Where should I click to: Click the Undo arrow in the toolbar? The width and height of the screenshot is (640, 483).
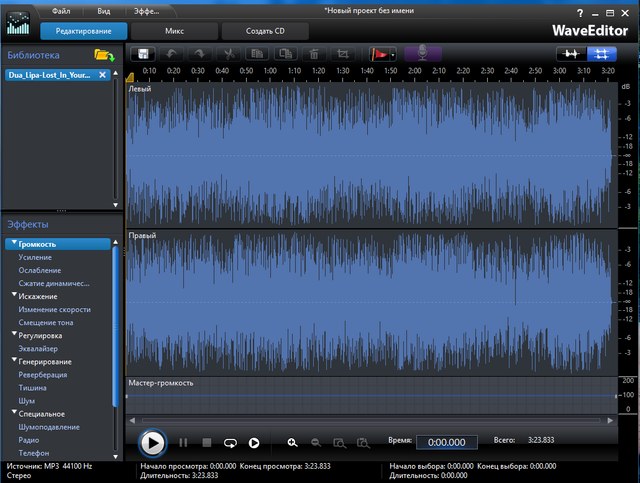pyautogui.click(x=172, y=54)
